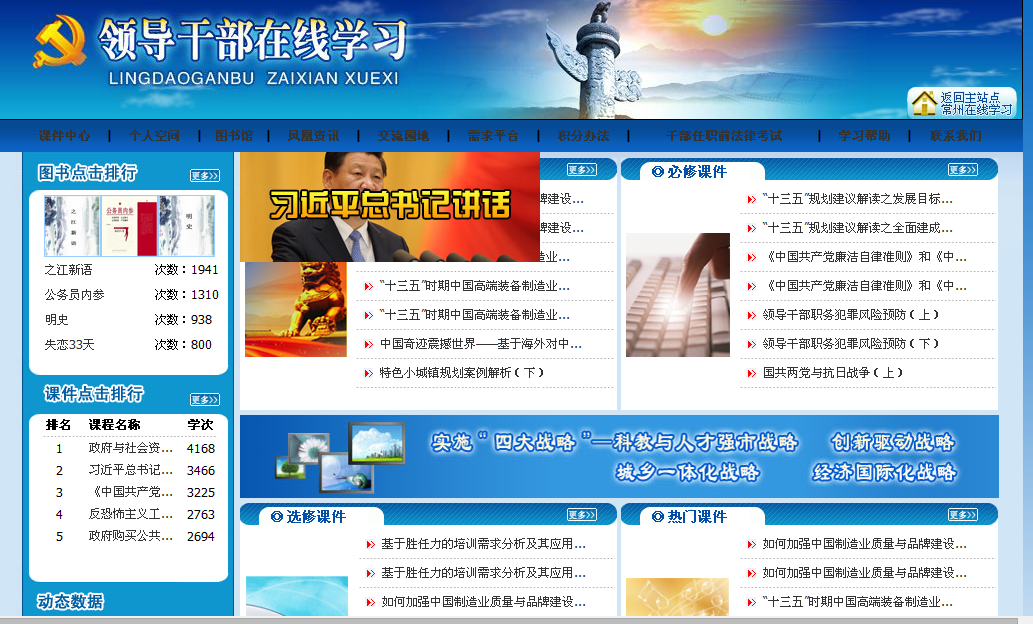Show more in 课件点击排行 via 更多
The height and width of the screenshot is (624, 1033).
(x=204, y=400)
